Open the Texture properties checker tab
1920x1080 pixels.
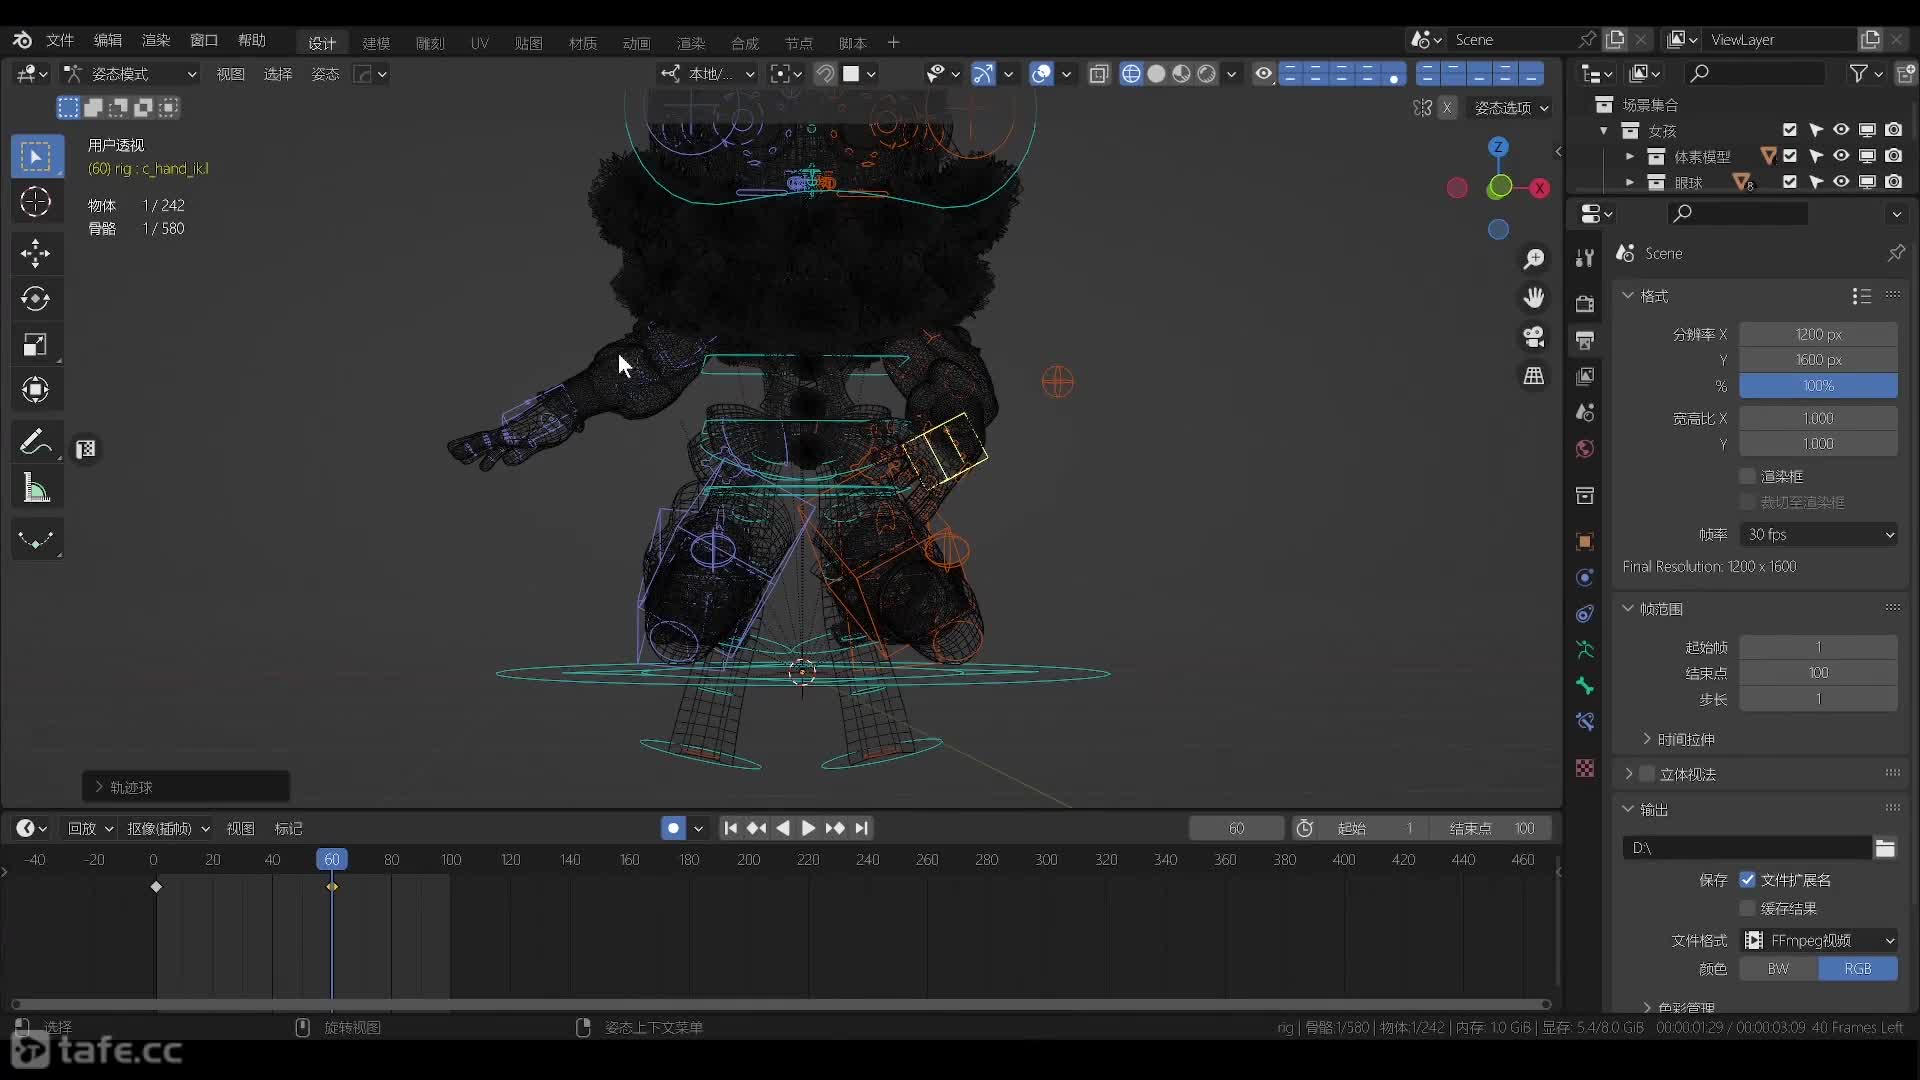pyautogui.click(x=1585, y=768)
